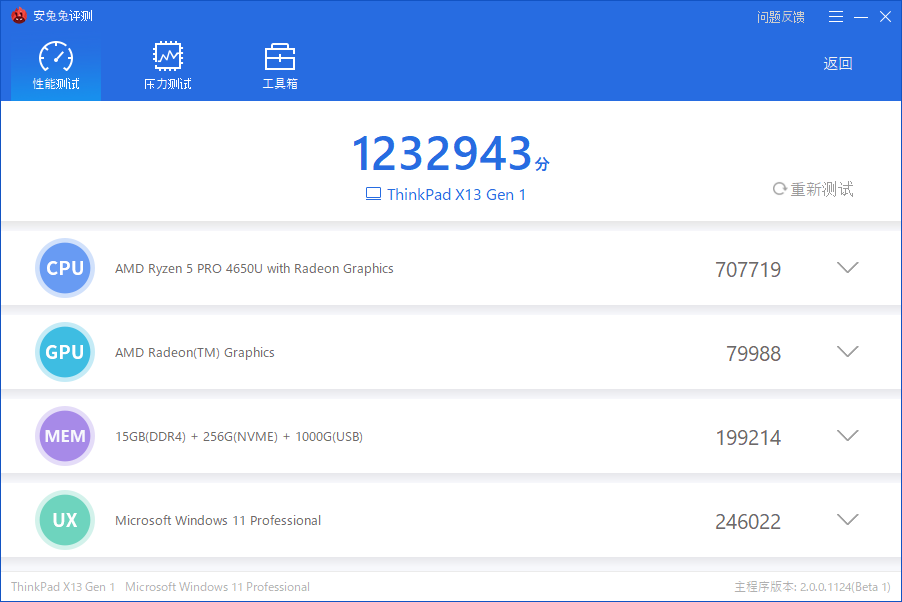Click the 15GB(DDR4) + 256G(NVME) memory text

click(239, 437)
